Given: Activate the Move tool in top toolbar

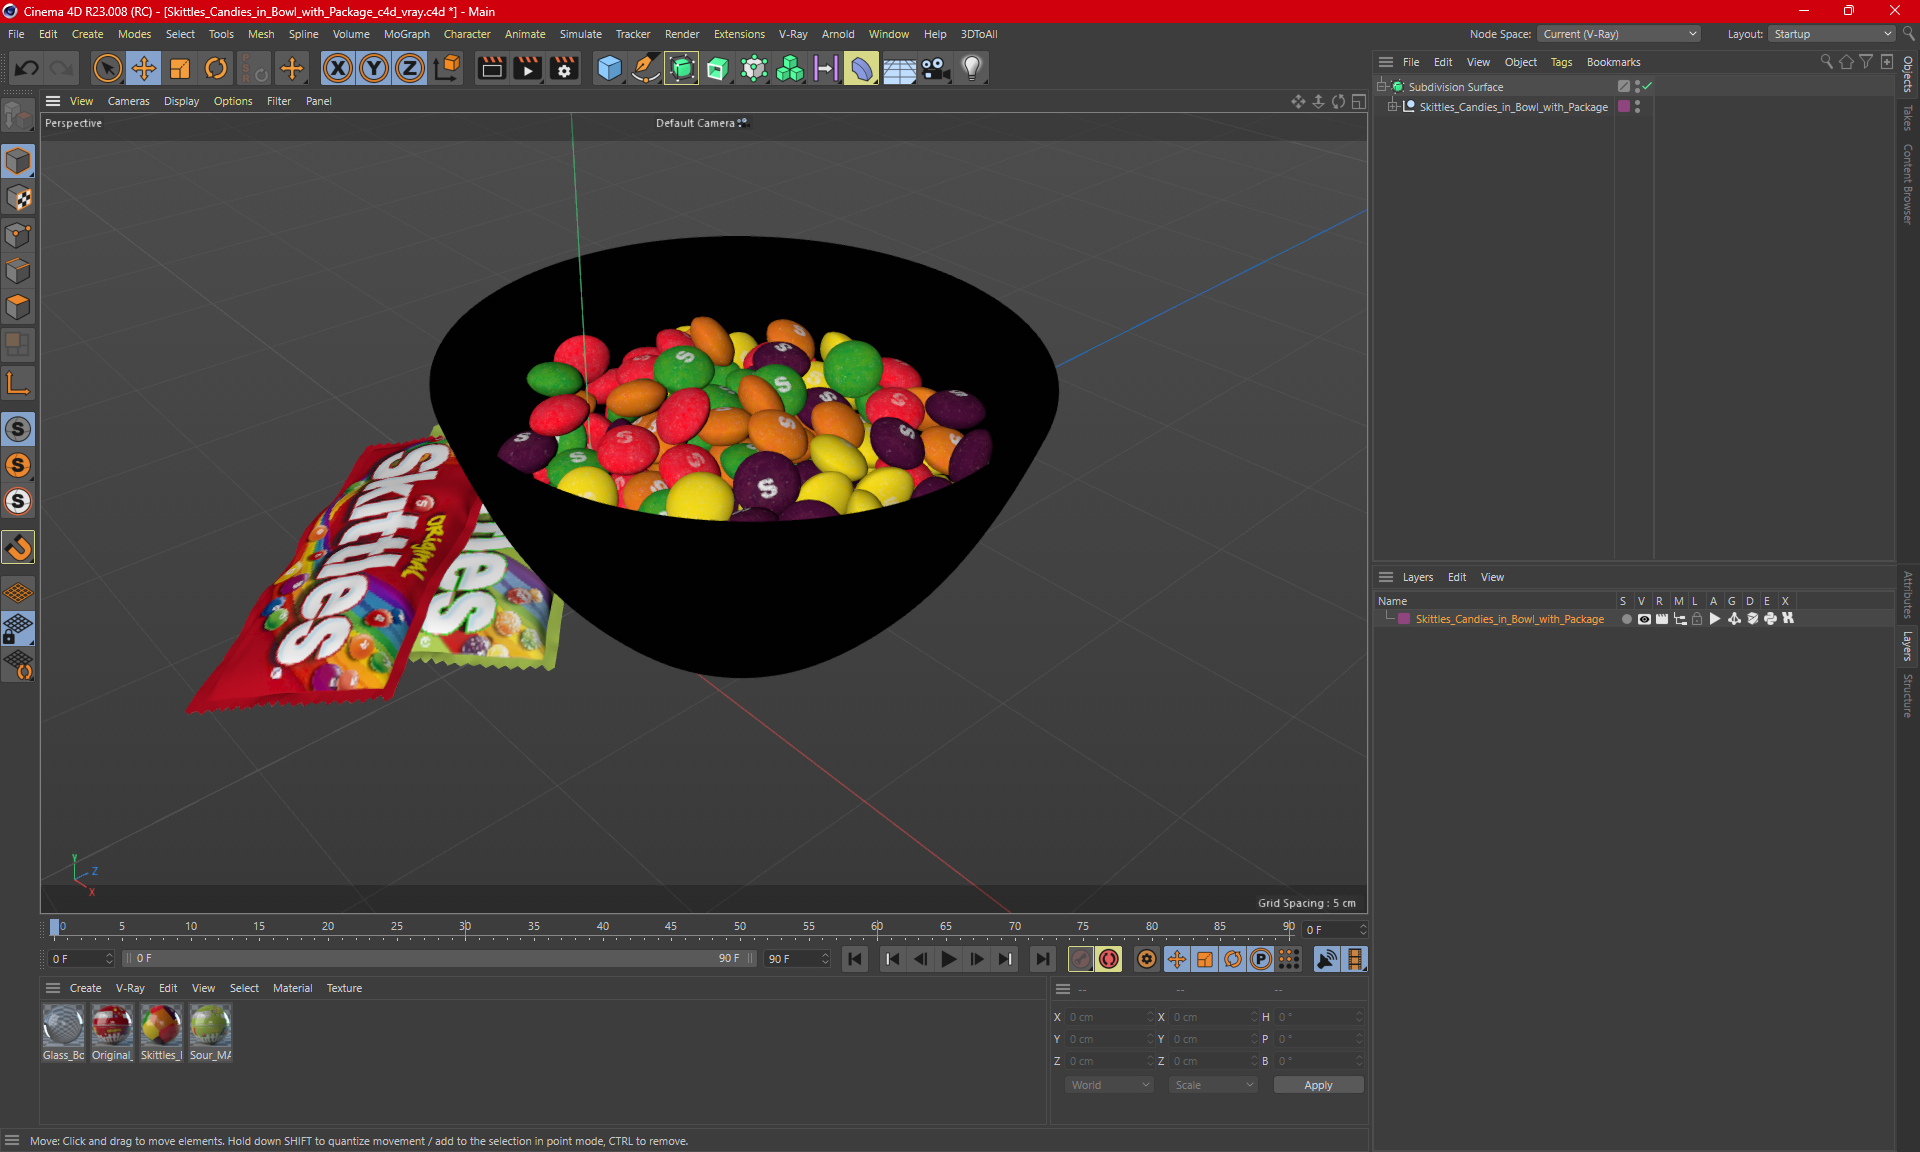Looking at the screenshot, I should pos(144,68).
